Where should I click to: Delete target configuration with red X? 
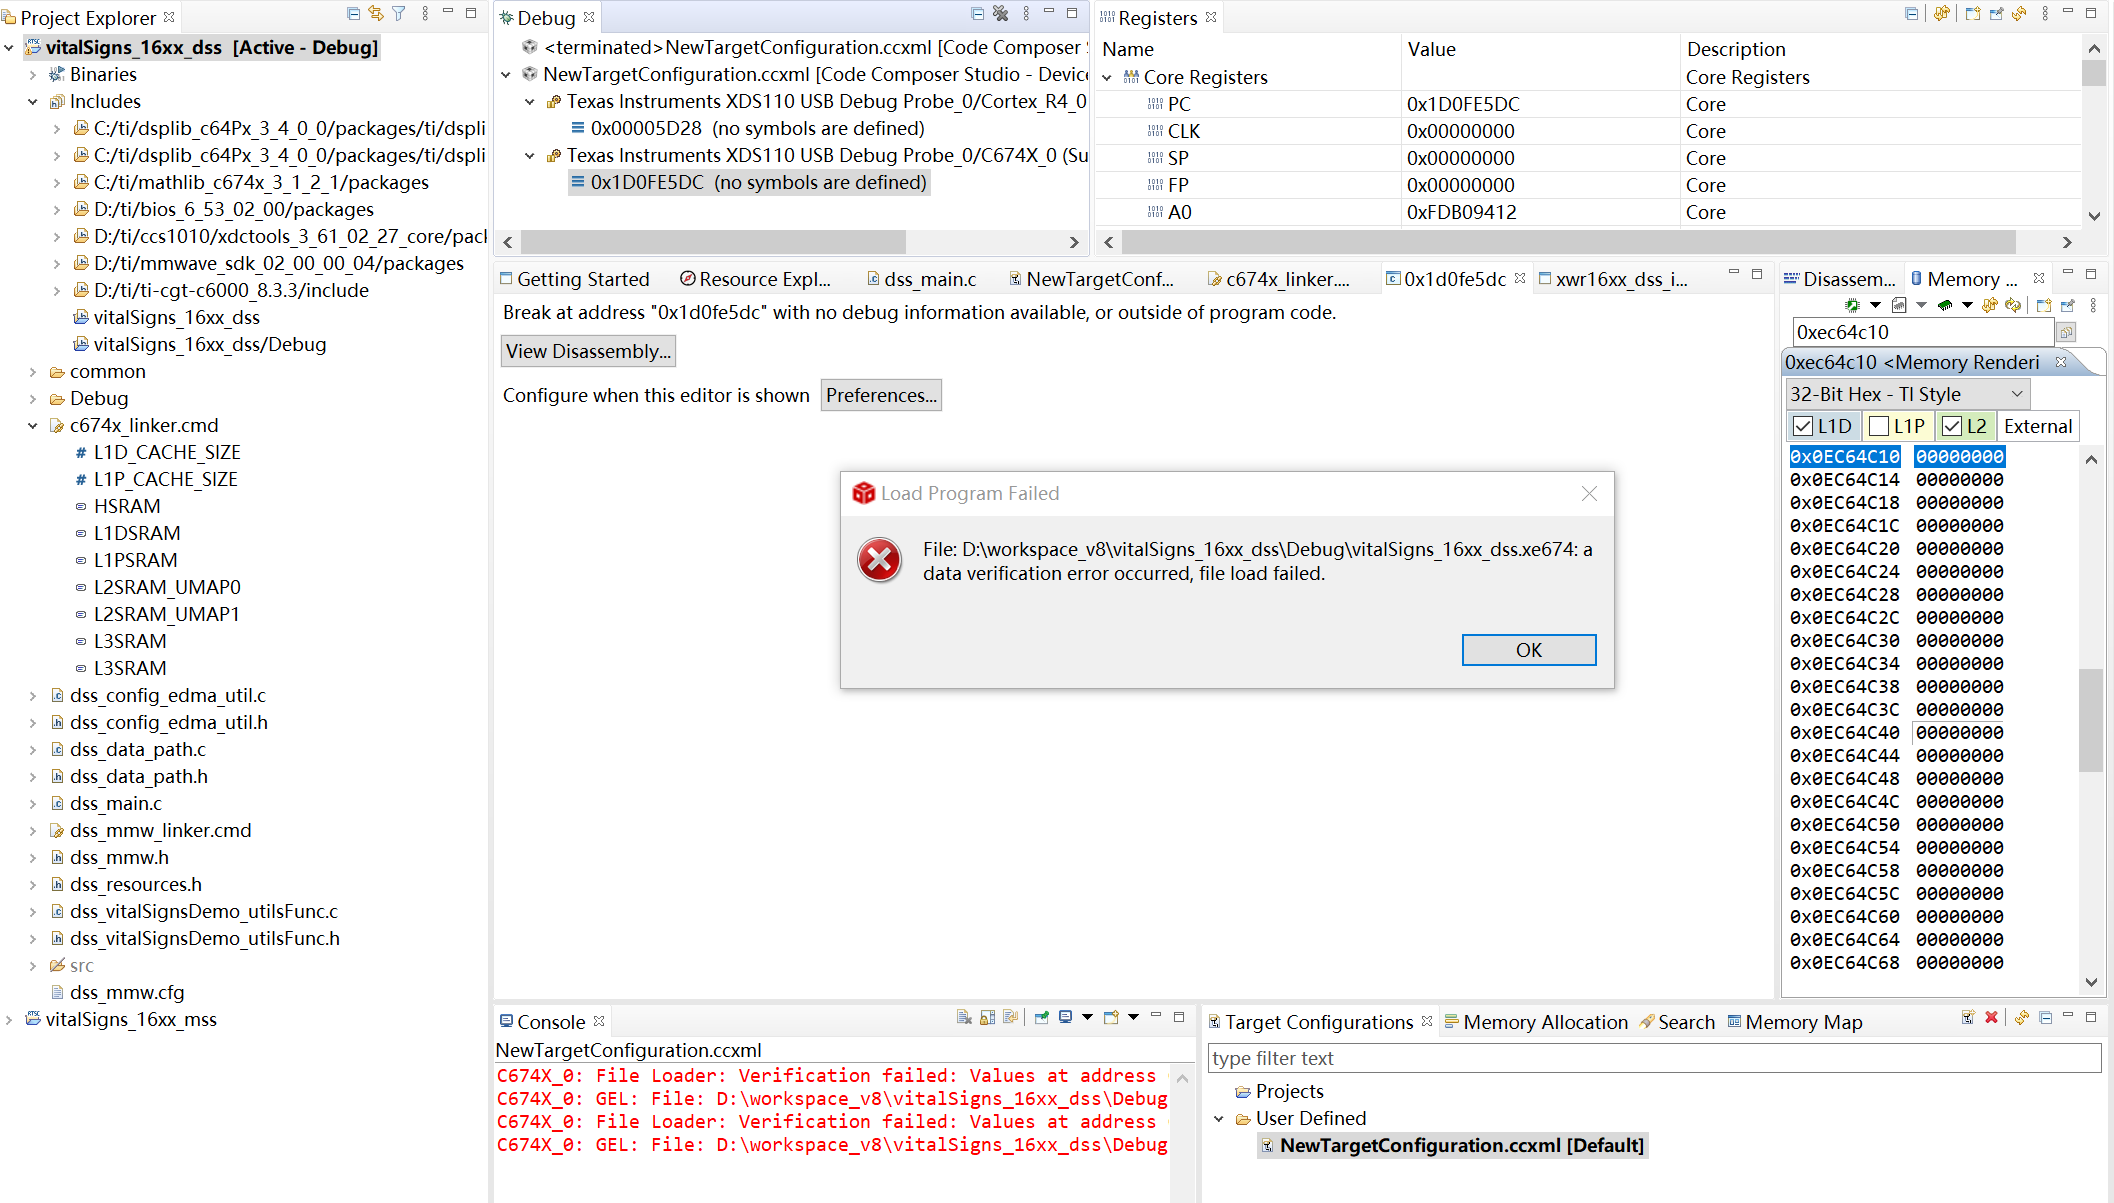1991,1017
